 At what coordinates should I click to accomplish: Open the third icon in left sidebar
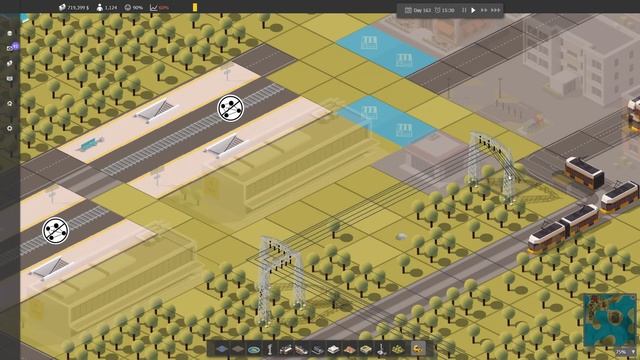(10, 63)
